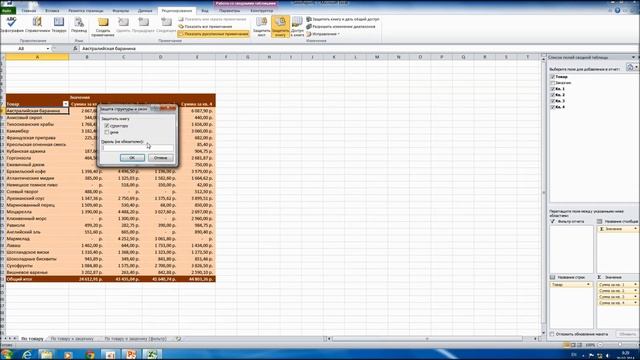Toggle the Кв. 4 field checkbox
This screenshot has width=640, height=360.
pos(553,107)
